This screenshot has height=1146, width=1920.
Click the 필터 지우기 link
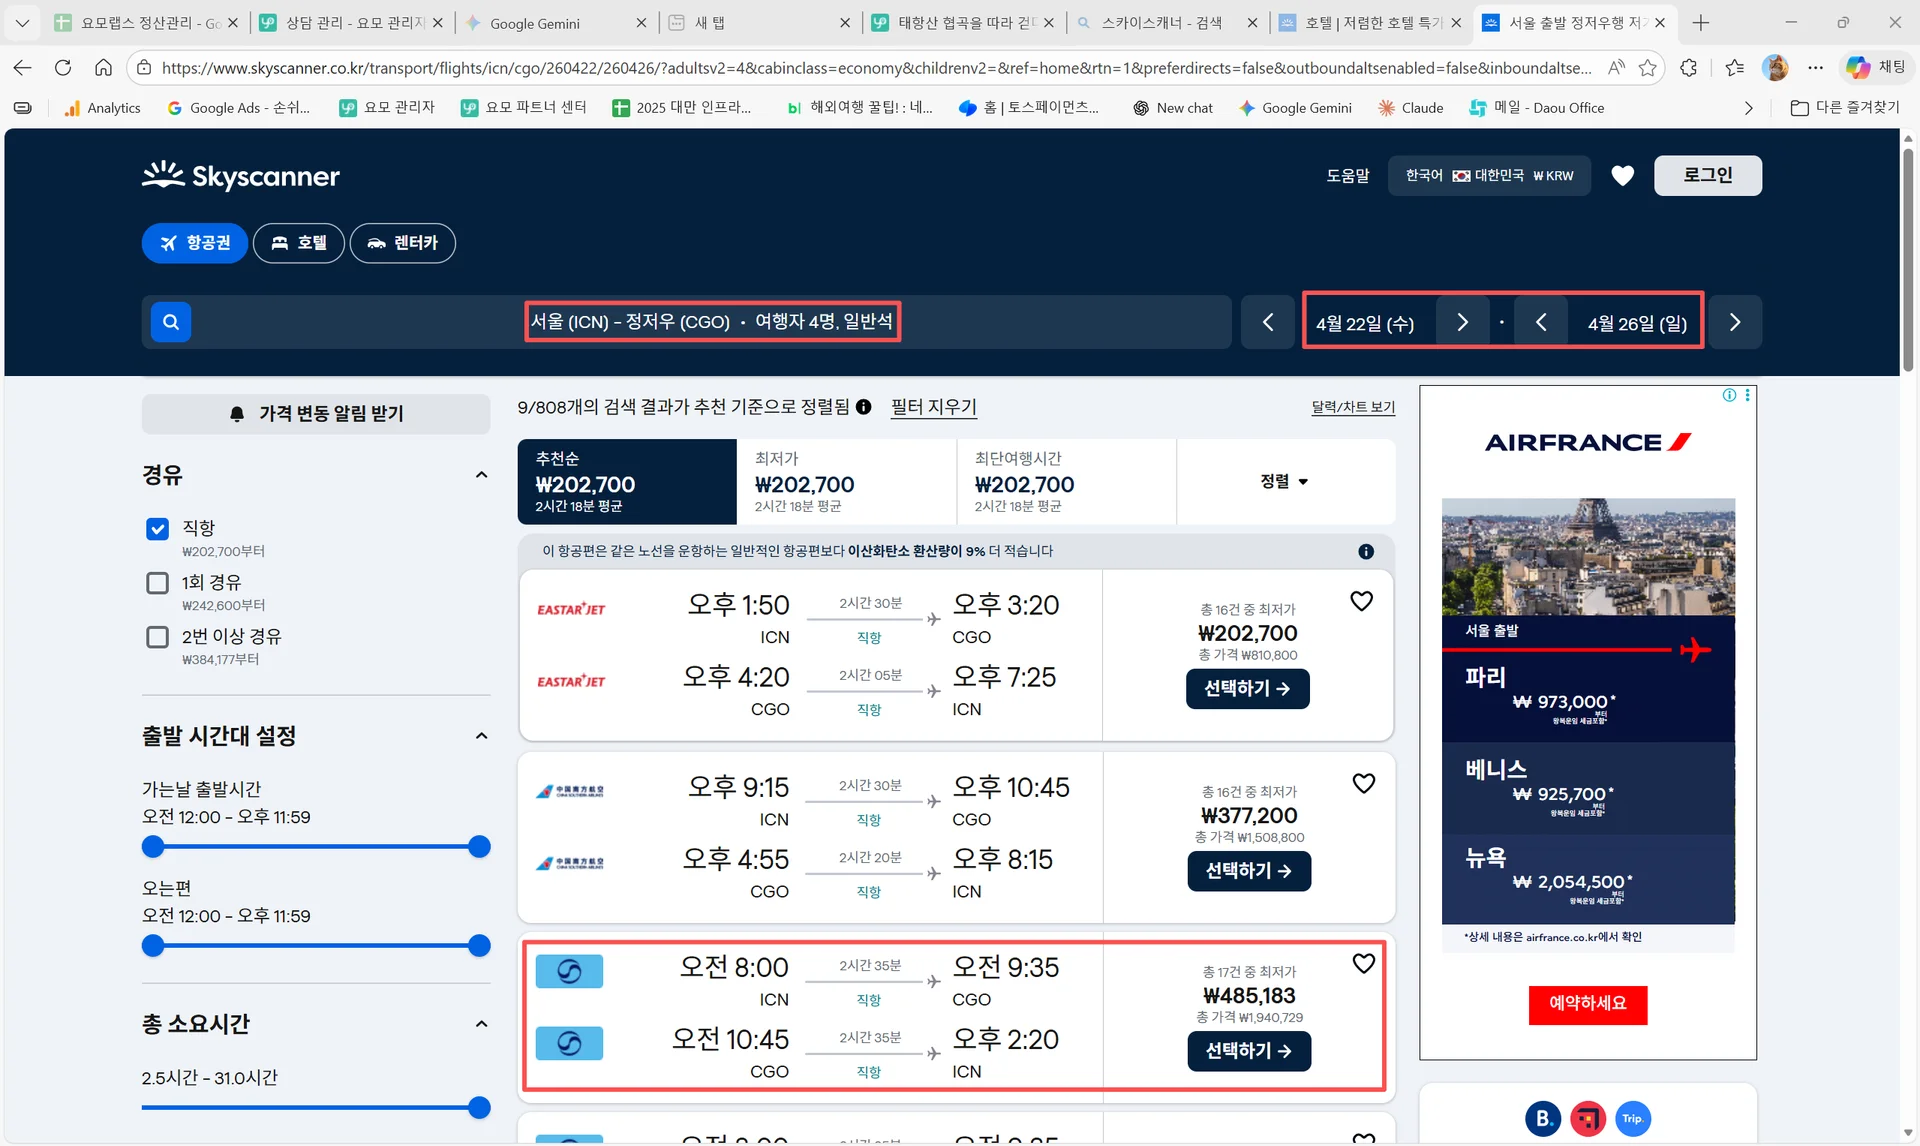933,407
